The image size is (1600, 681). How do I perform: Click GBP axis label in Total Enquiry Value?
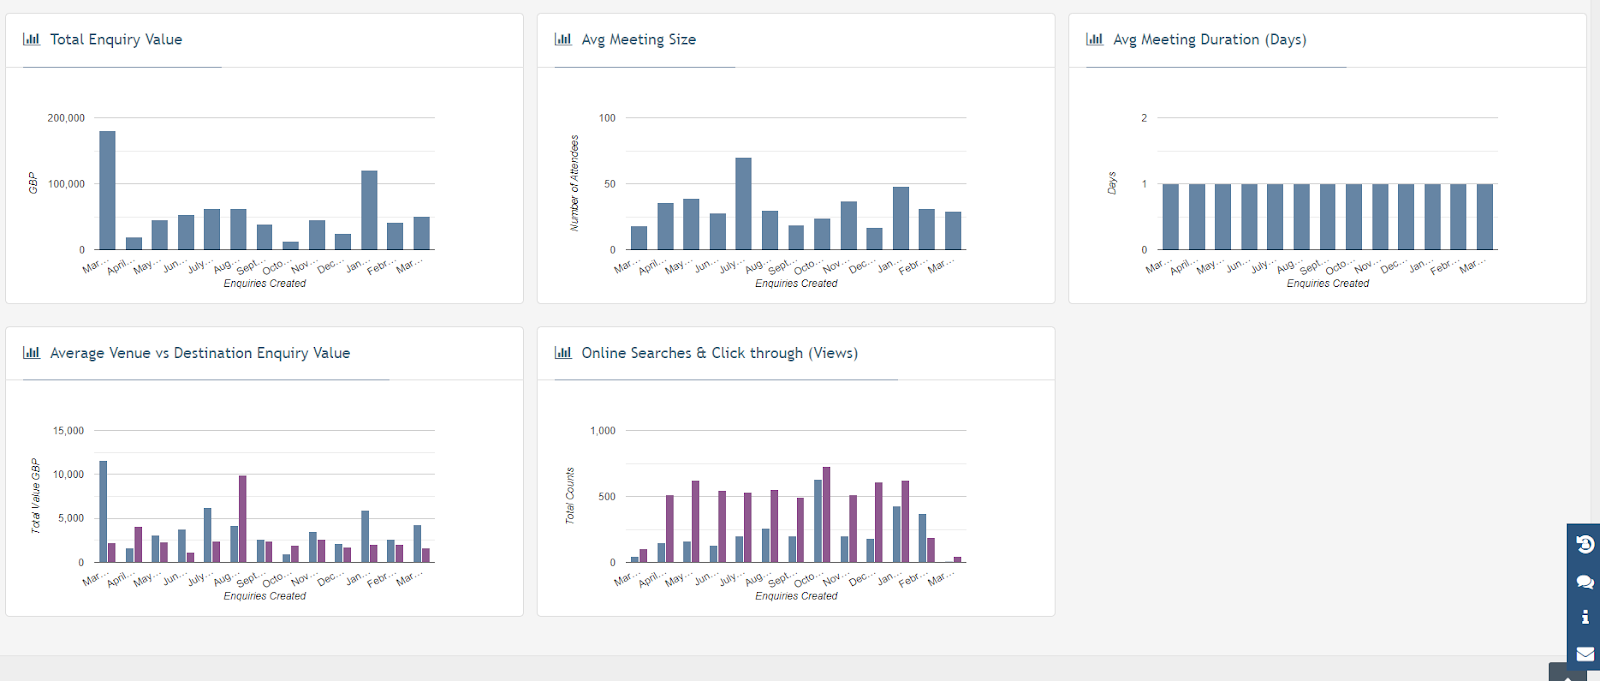[x=33, y=183]
